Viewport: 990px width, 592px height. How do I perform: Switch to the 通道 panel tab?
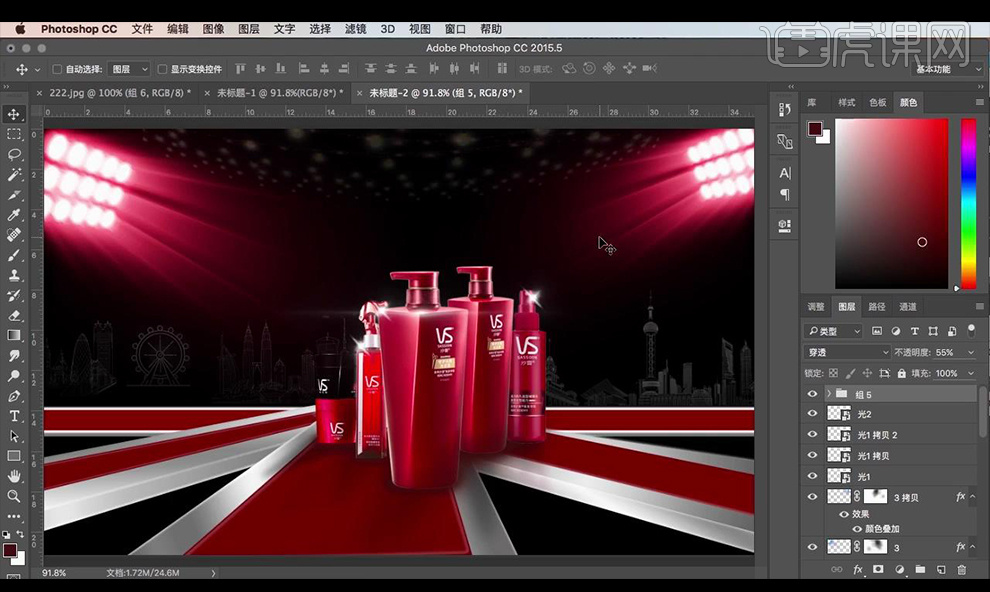coord(908,307)
